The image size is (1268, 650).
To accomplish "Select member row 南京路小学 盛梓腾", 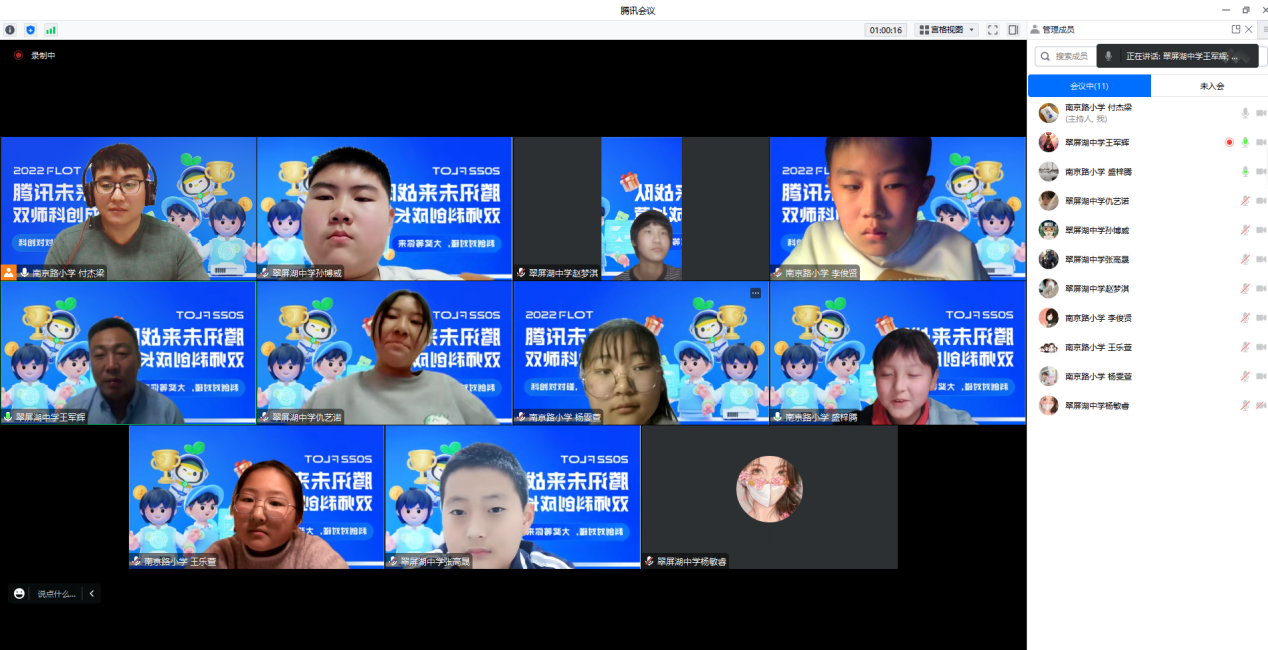I will click(x=1148, y=172).
